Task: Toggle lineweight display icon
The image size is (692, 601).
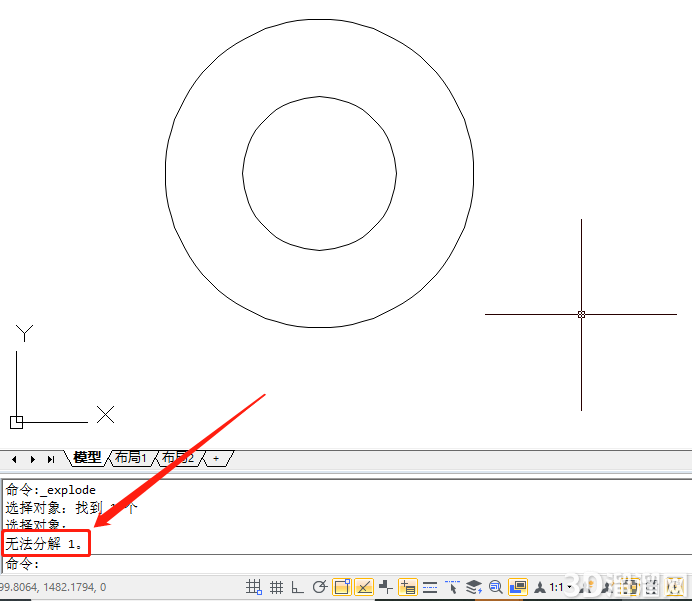Action: [430, 587]
